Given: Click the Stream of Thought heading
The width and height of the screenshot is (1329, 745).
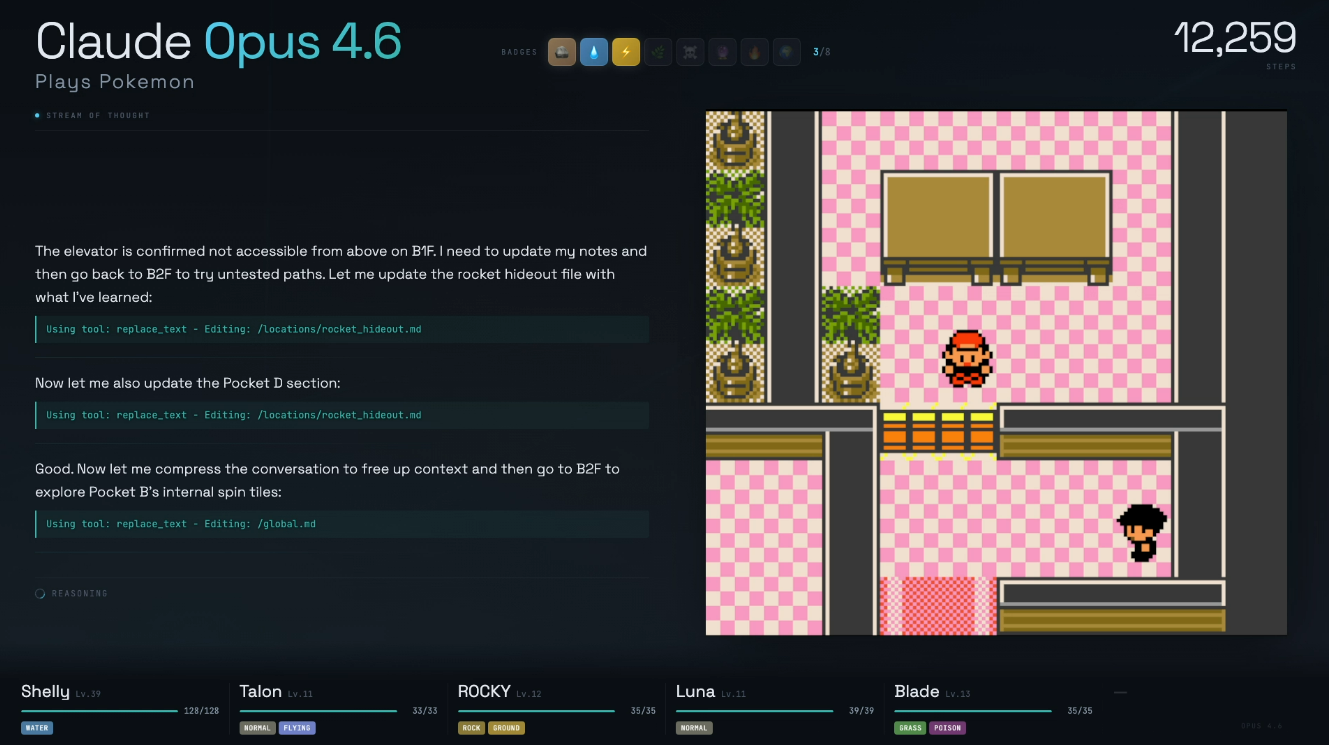Looking at the screenshot, I should click(98, 116).
